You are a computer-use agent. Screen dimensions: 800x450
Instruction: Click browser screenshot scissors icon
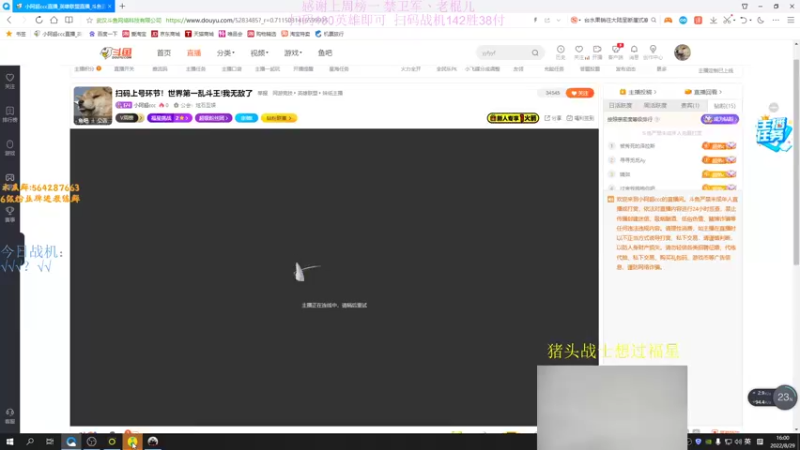727,20
